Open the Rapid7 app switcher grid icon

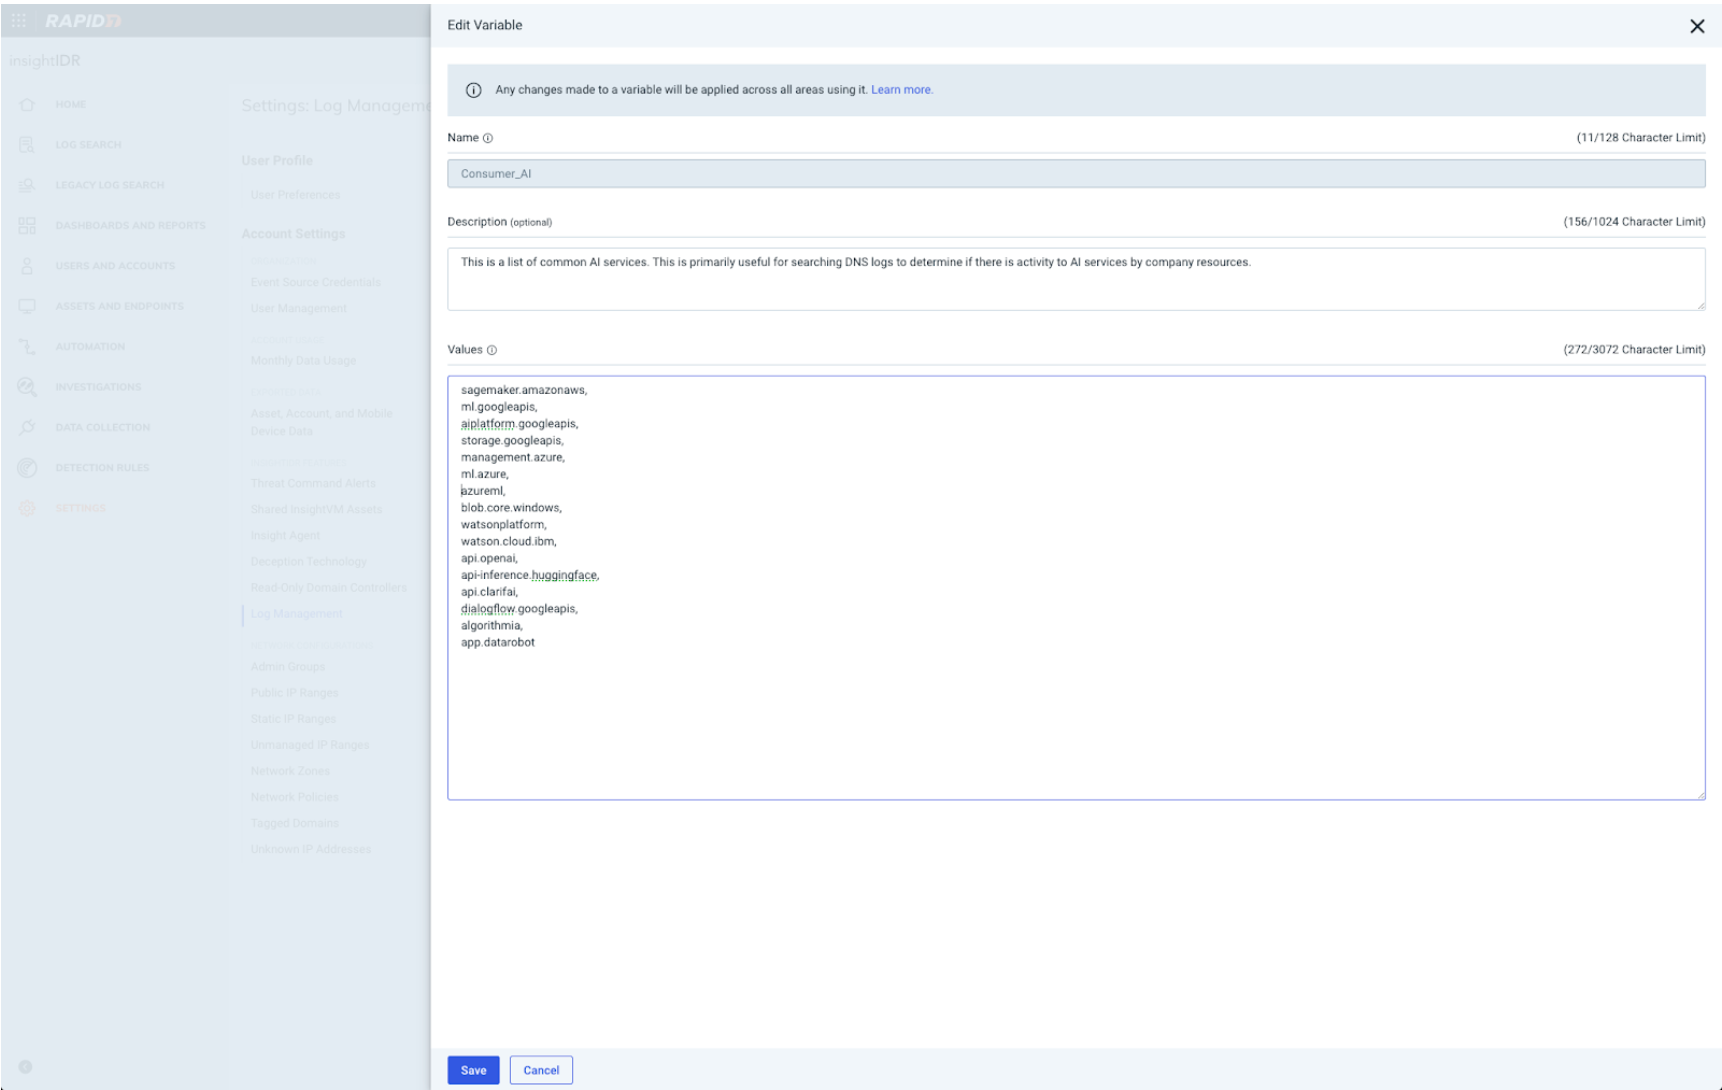click(19, 20)
